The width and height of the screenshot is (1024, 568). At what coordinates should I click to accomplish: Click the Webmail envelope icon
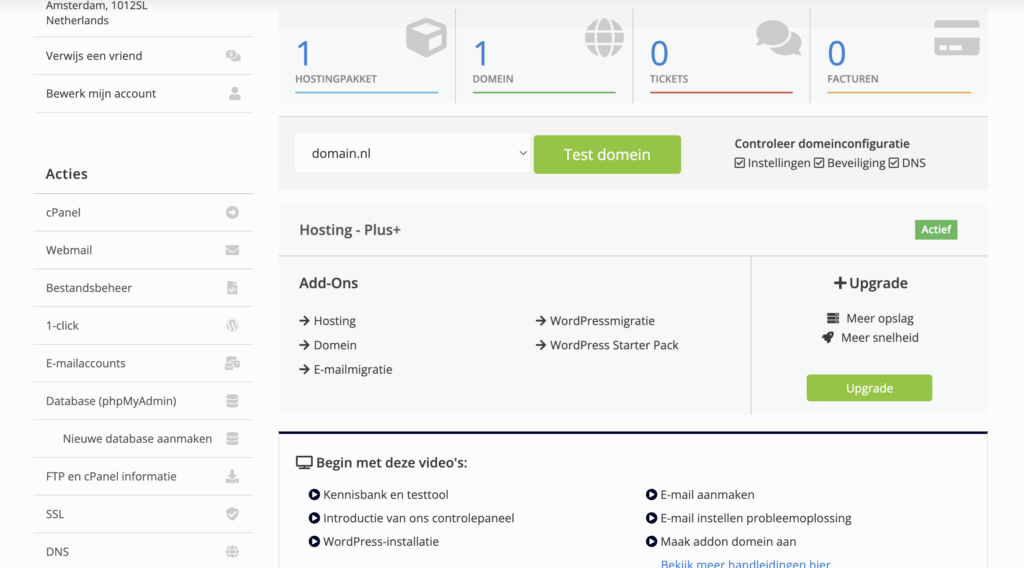[x=232, y=250]
